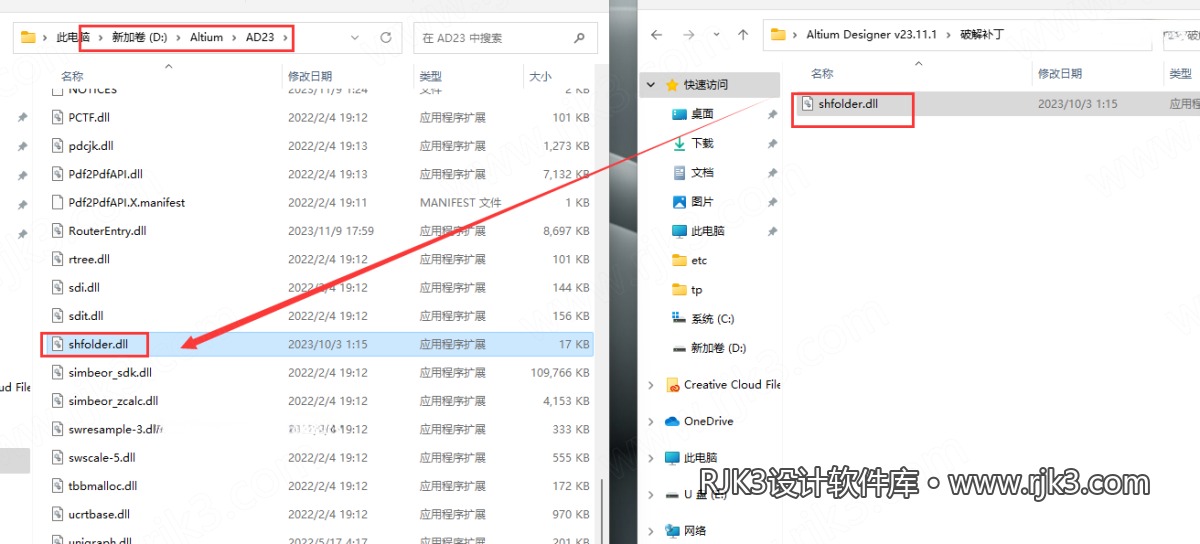The width and height of the screenshot is (1200, 544).
Task: Click the folder icon in 破解补丁 address bar
Action: tap(778, 34)
